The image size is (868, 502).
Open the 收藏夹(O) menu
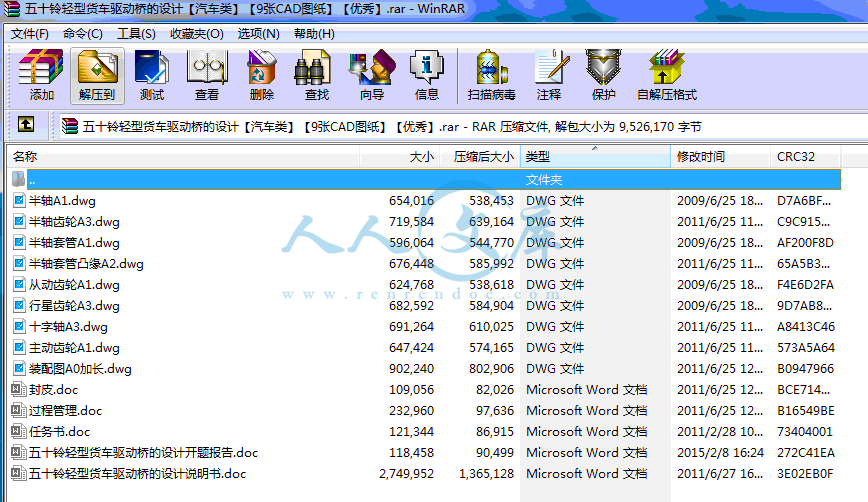point(197,34)
